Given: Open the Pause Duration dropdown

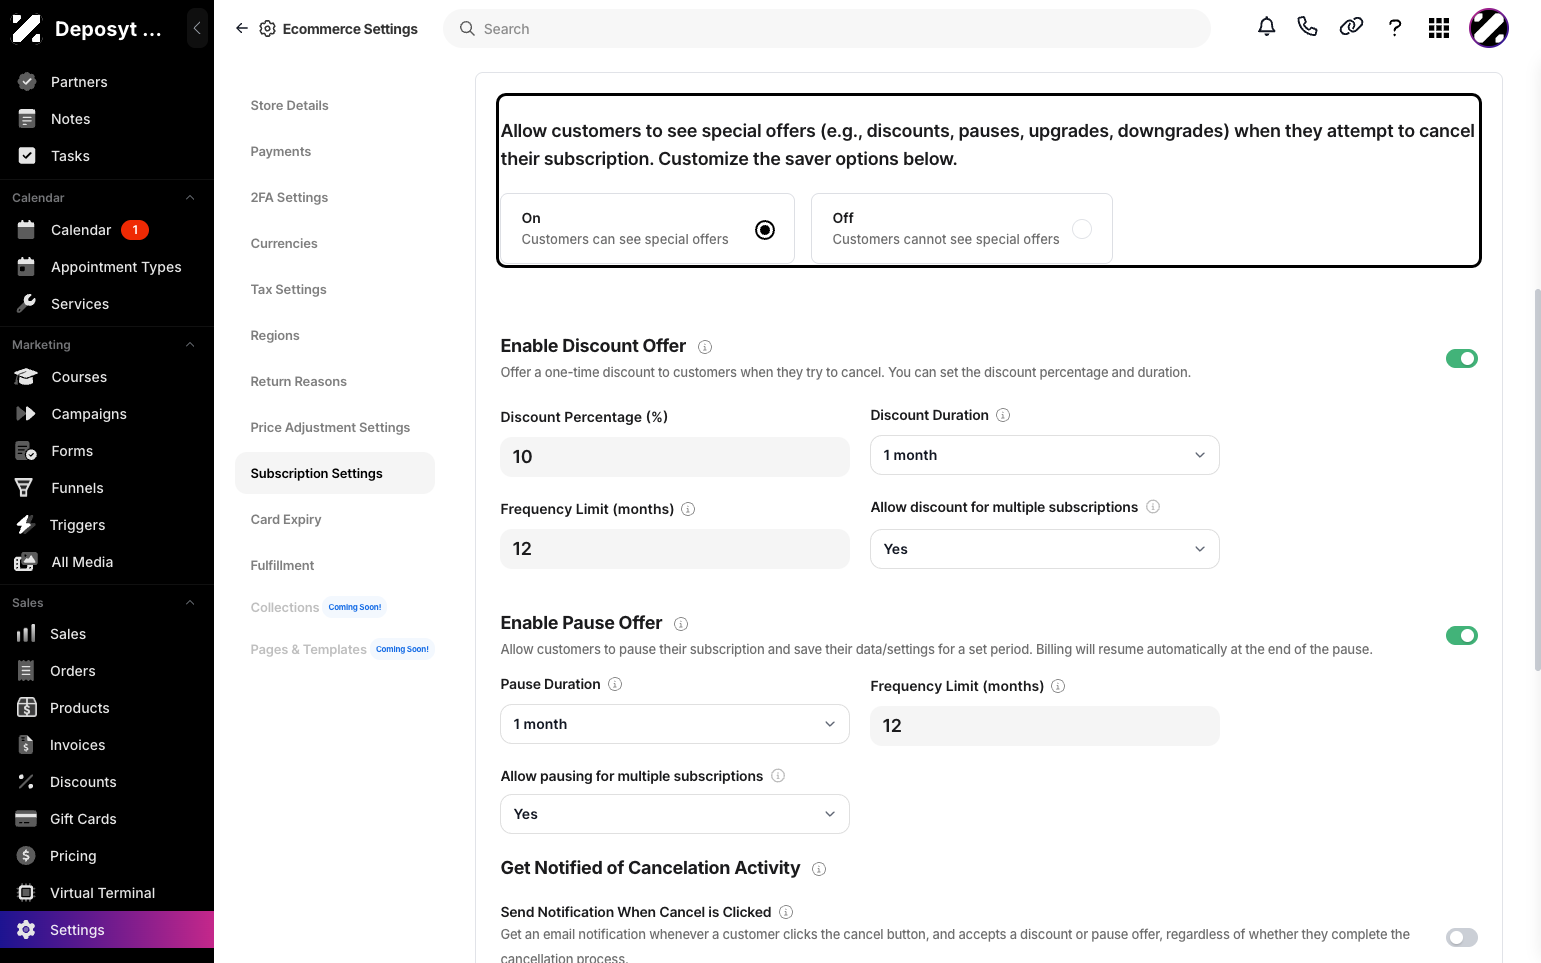Looking at the screenshot, I should pos(675,724).
